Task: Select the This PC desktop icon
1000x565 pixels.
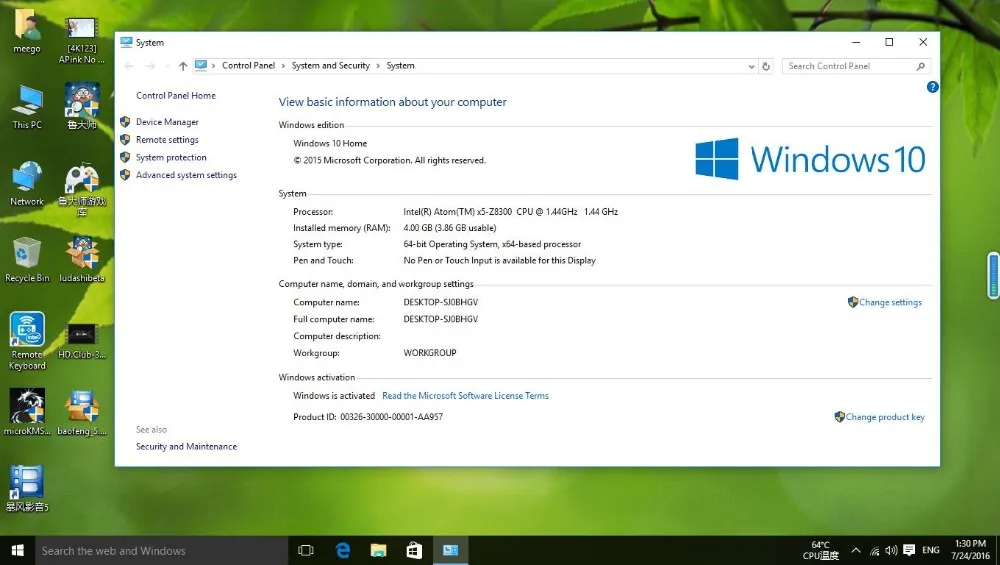Action: click(27, 107)
